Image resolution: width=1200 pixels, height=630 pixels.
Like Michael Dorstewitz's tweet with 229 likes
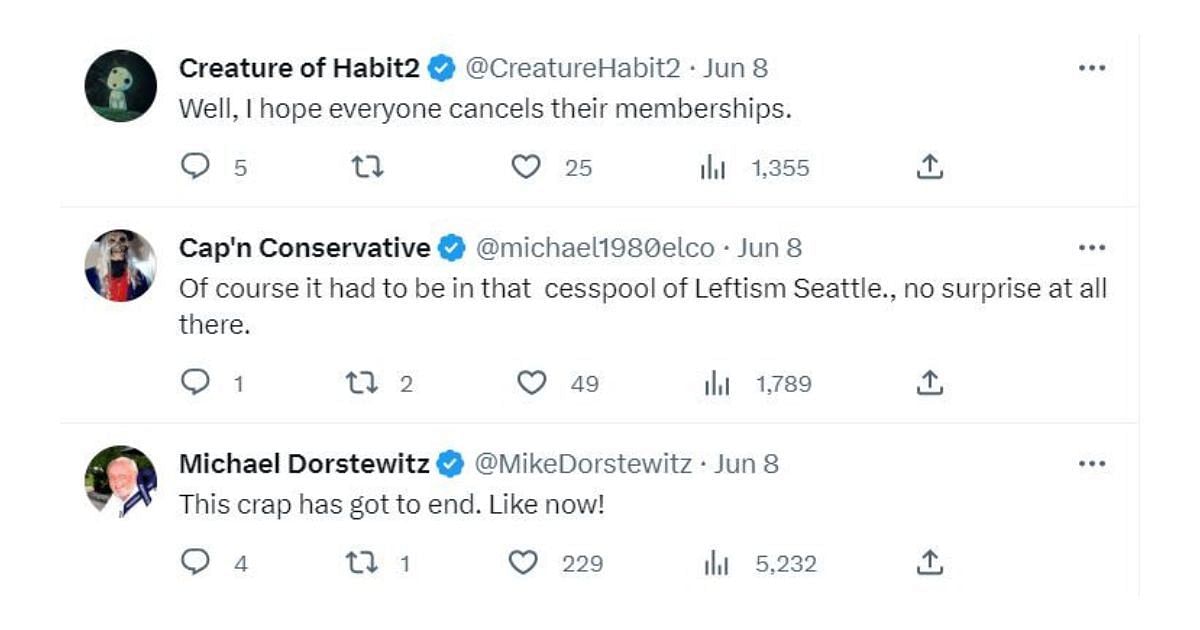pos(524,563)
